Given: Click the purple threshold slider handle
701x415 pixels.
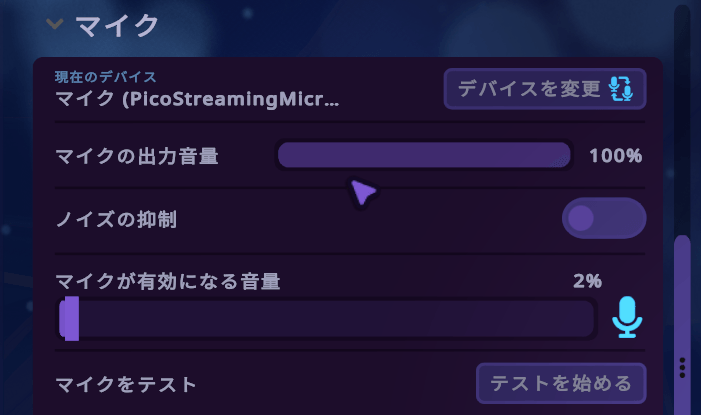Looking at the screenshot, I should (x=69, y=318).
